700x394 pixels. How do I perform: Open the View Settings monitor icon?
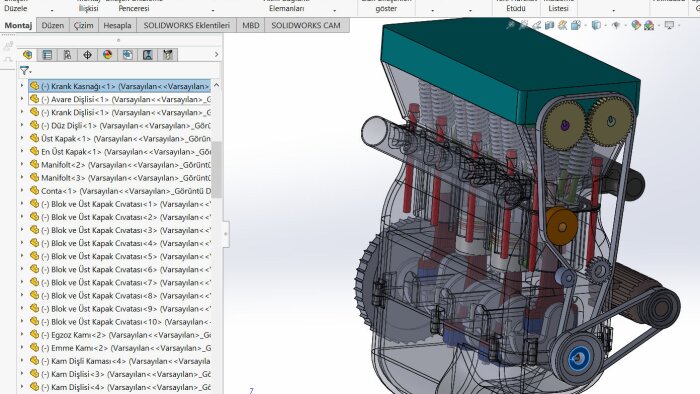pos(669,25)
